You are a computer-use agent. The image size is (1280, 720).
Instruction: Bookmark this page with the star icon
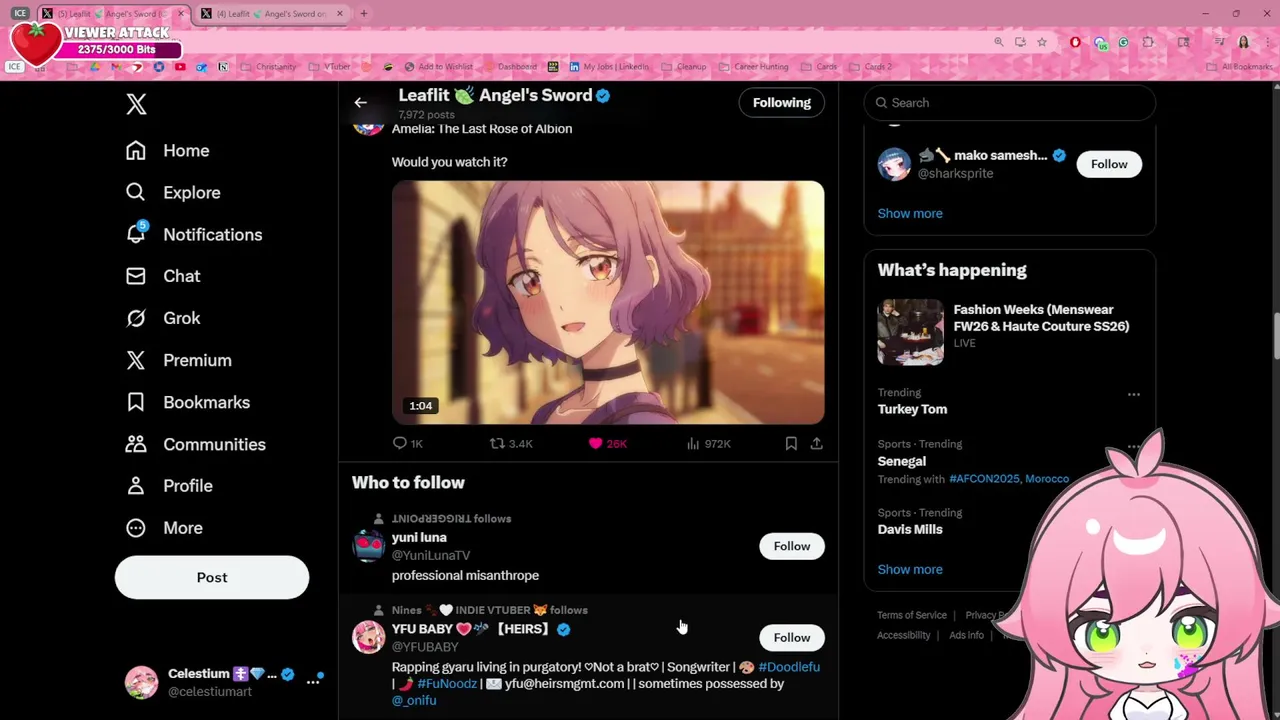click(x=1042, y=42)
